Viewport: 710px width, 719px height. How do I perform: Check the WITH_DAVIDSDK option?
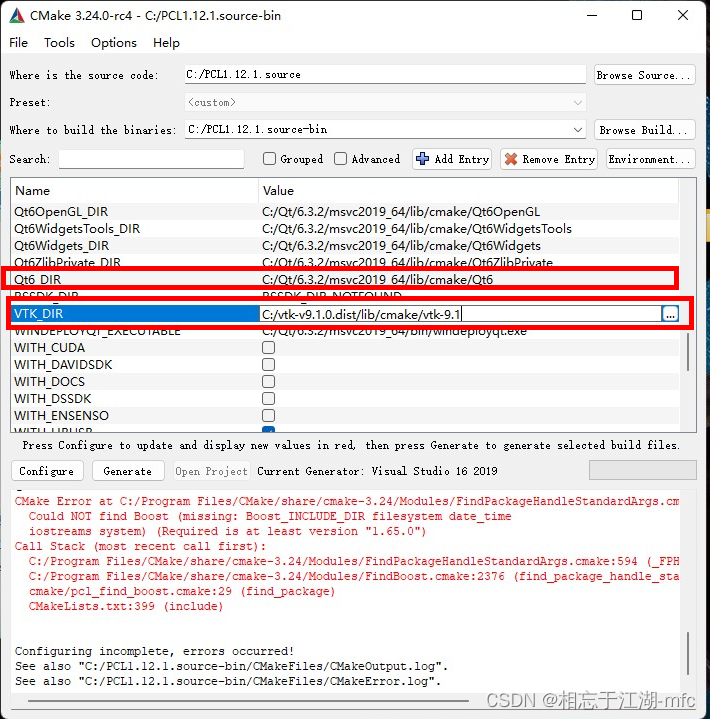pyautogui.click(x=268, y=365)
